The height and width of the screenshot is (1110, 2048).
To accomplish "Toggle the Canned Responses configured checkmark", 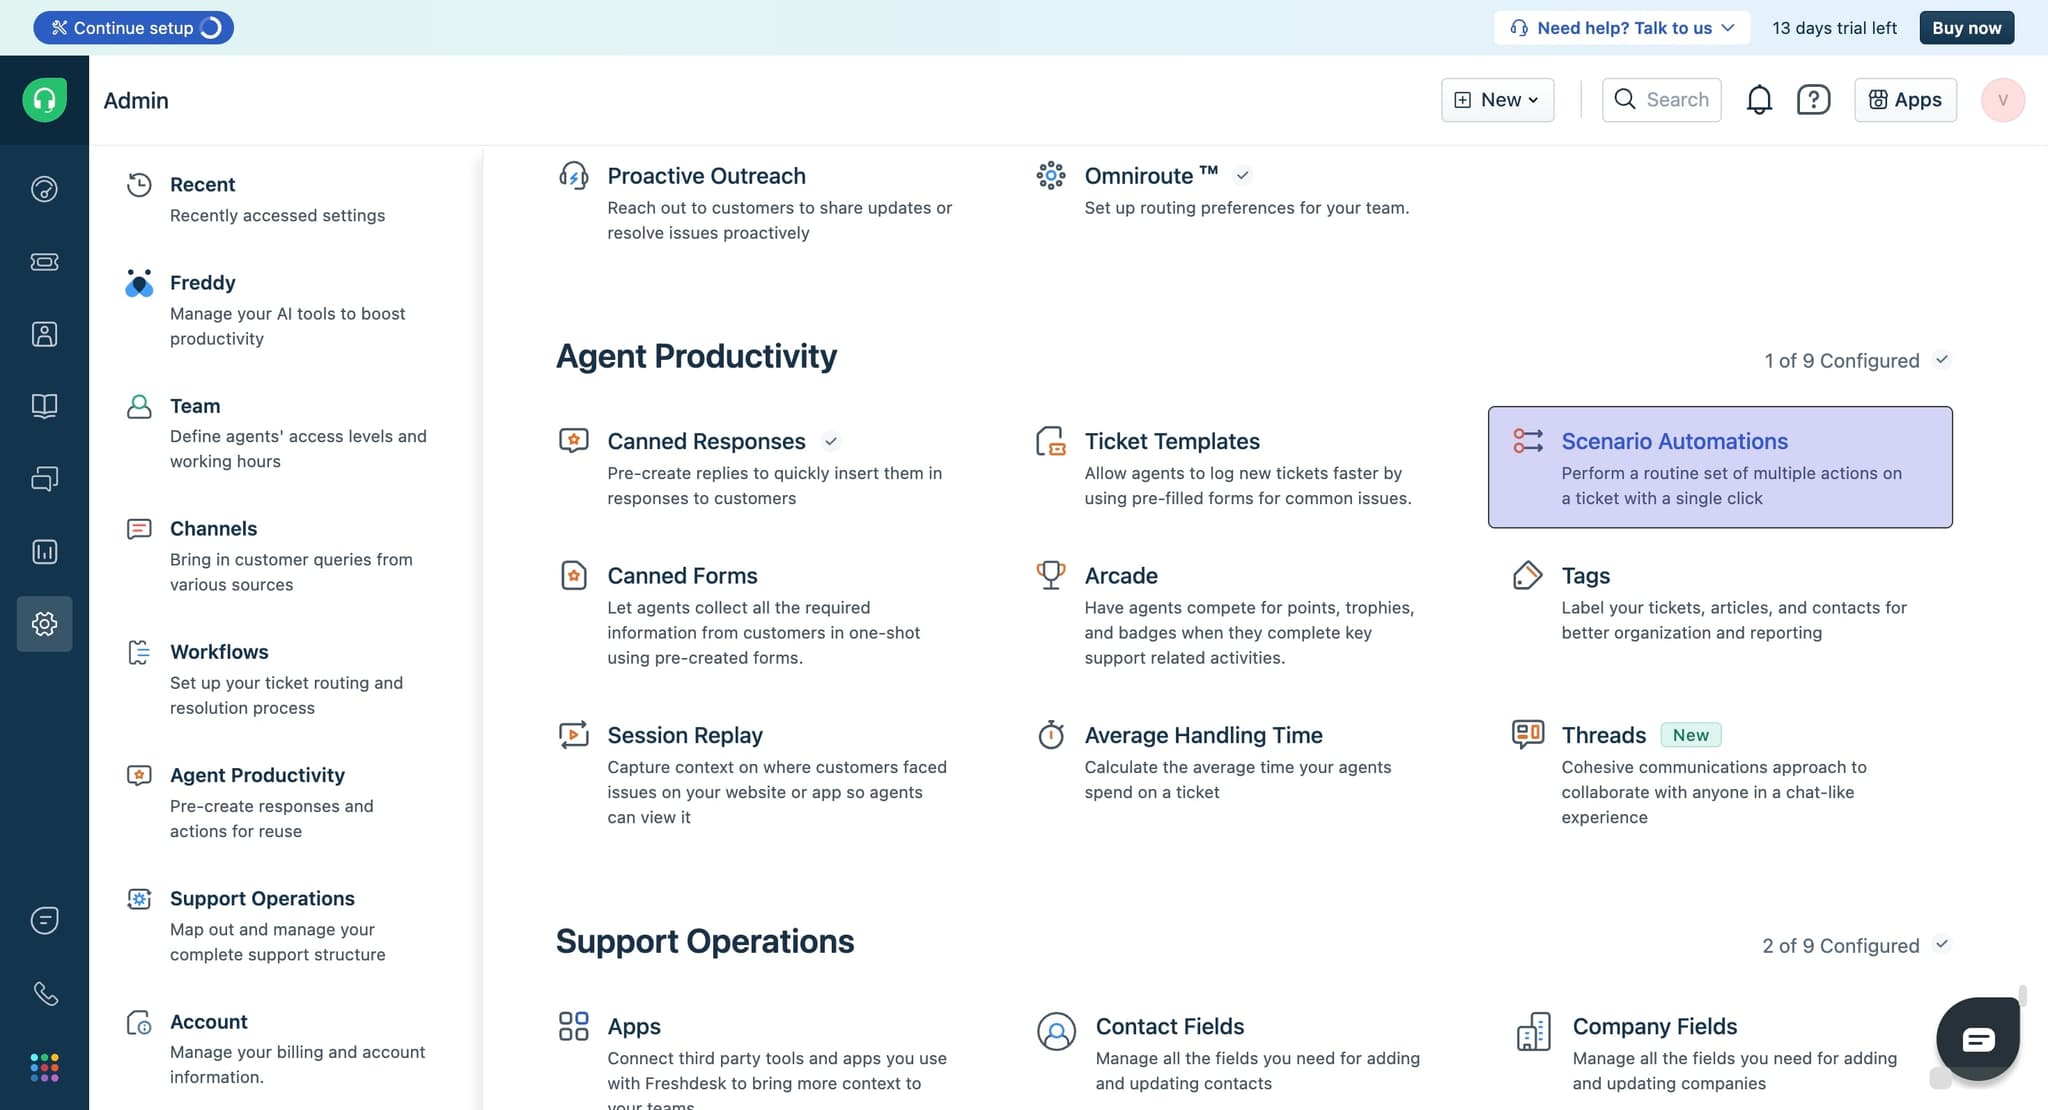I will [832, 440].
